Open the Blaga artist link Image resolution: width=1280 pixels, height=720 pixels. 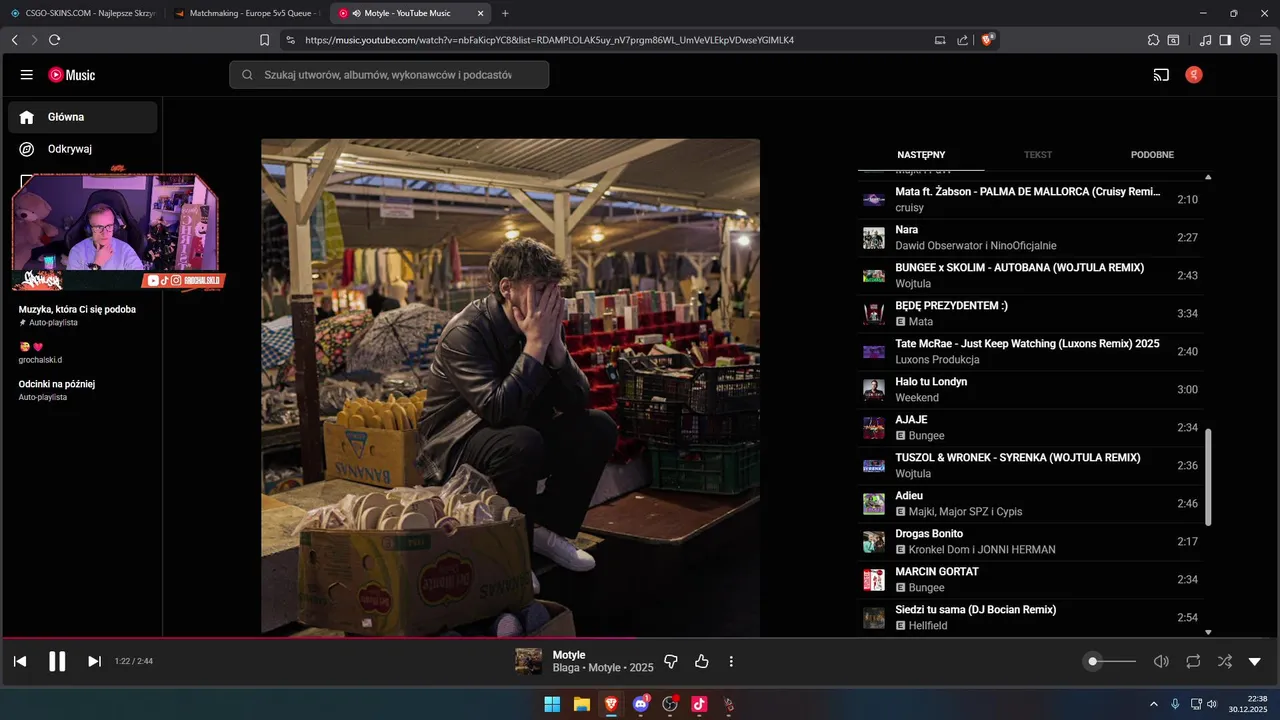coord(566,668)
